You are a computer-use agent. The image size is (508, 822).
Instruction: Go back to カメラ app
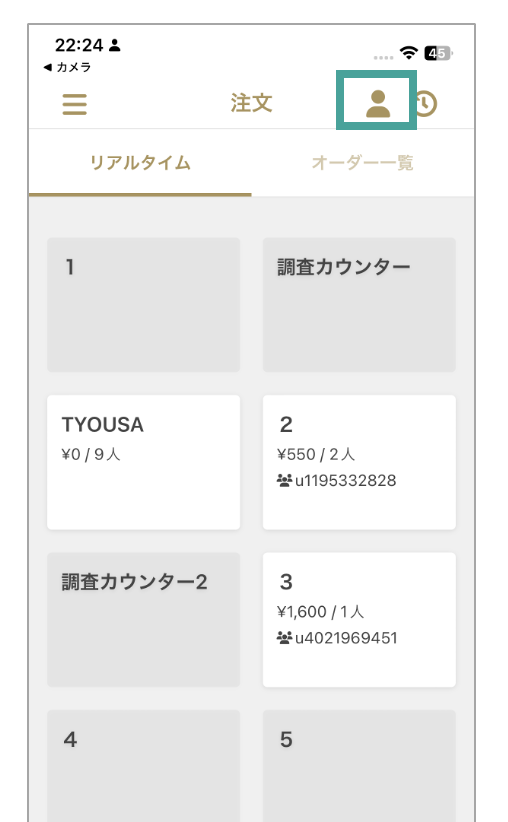[x=67, y=67]
